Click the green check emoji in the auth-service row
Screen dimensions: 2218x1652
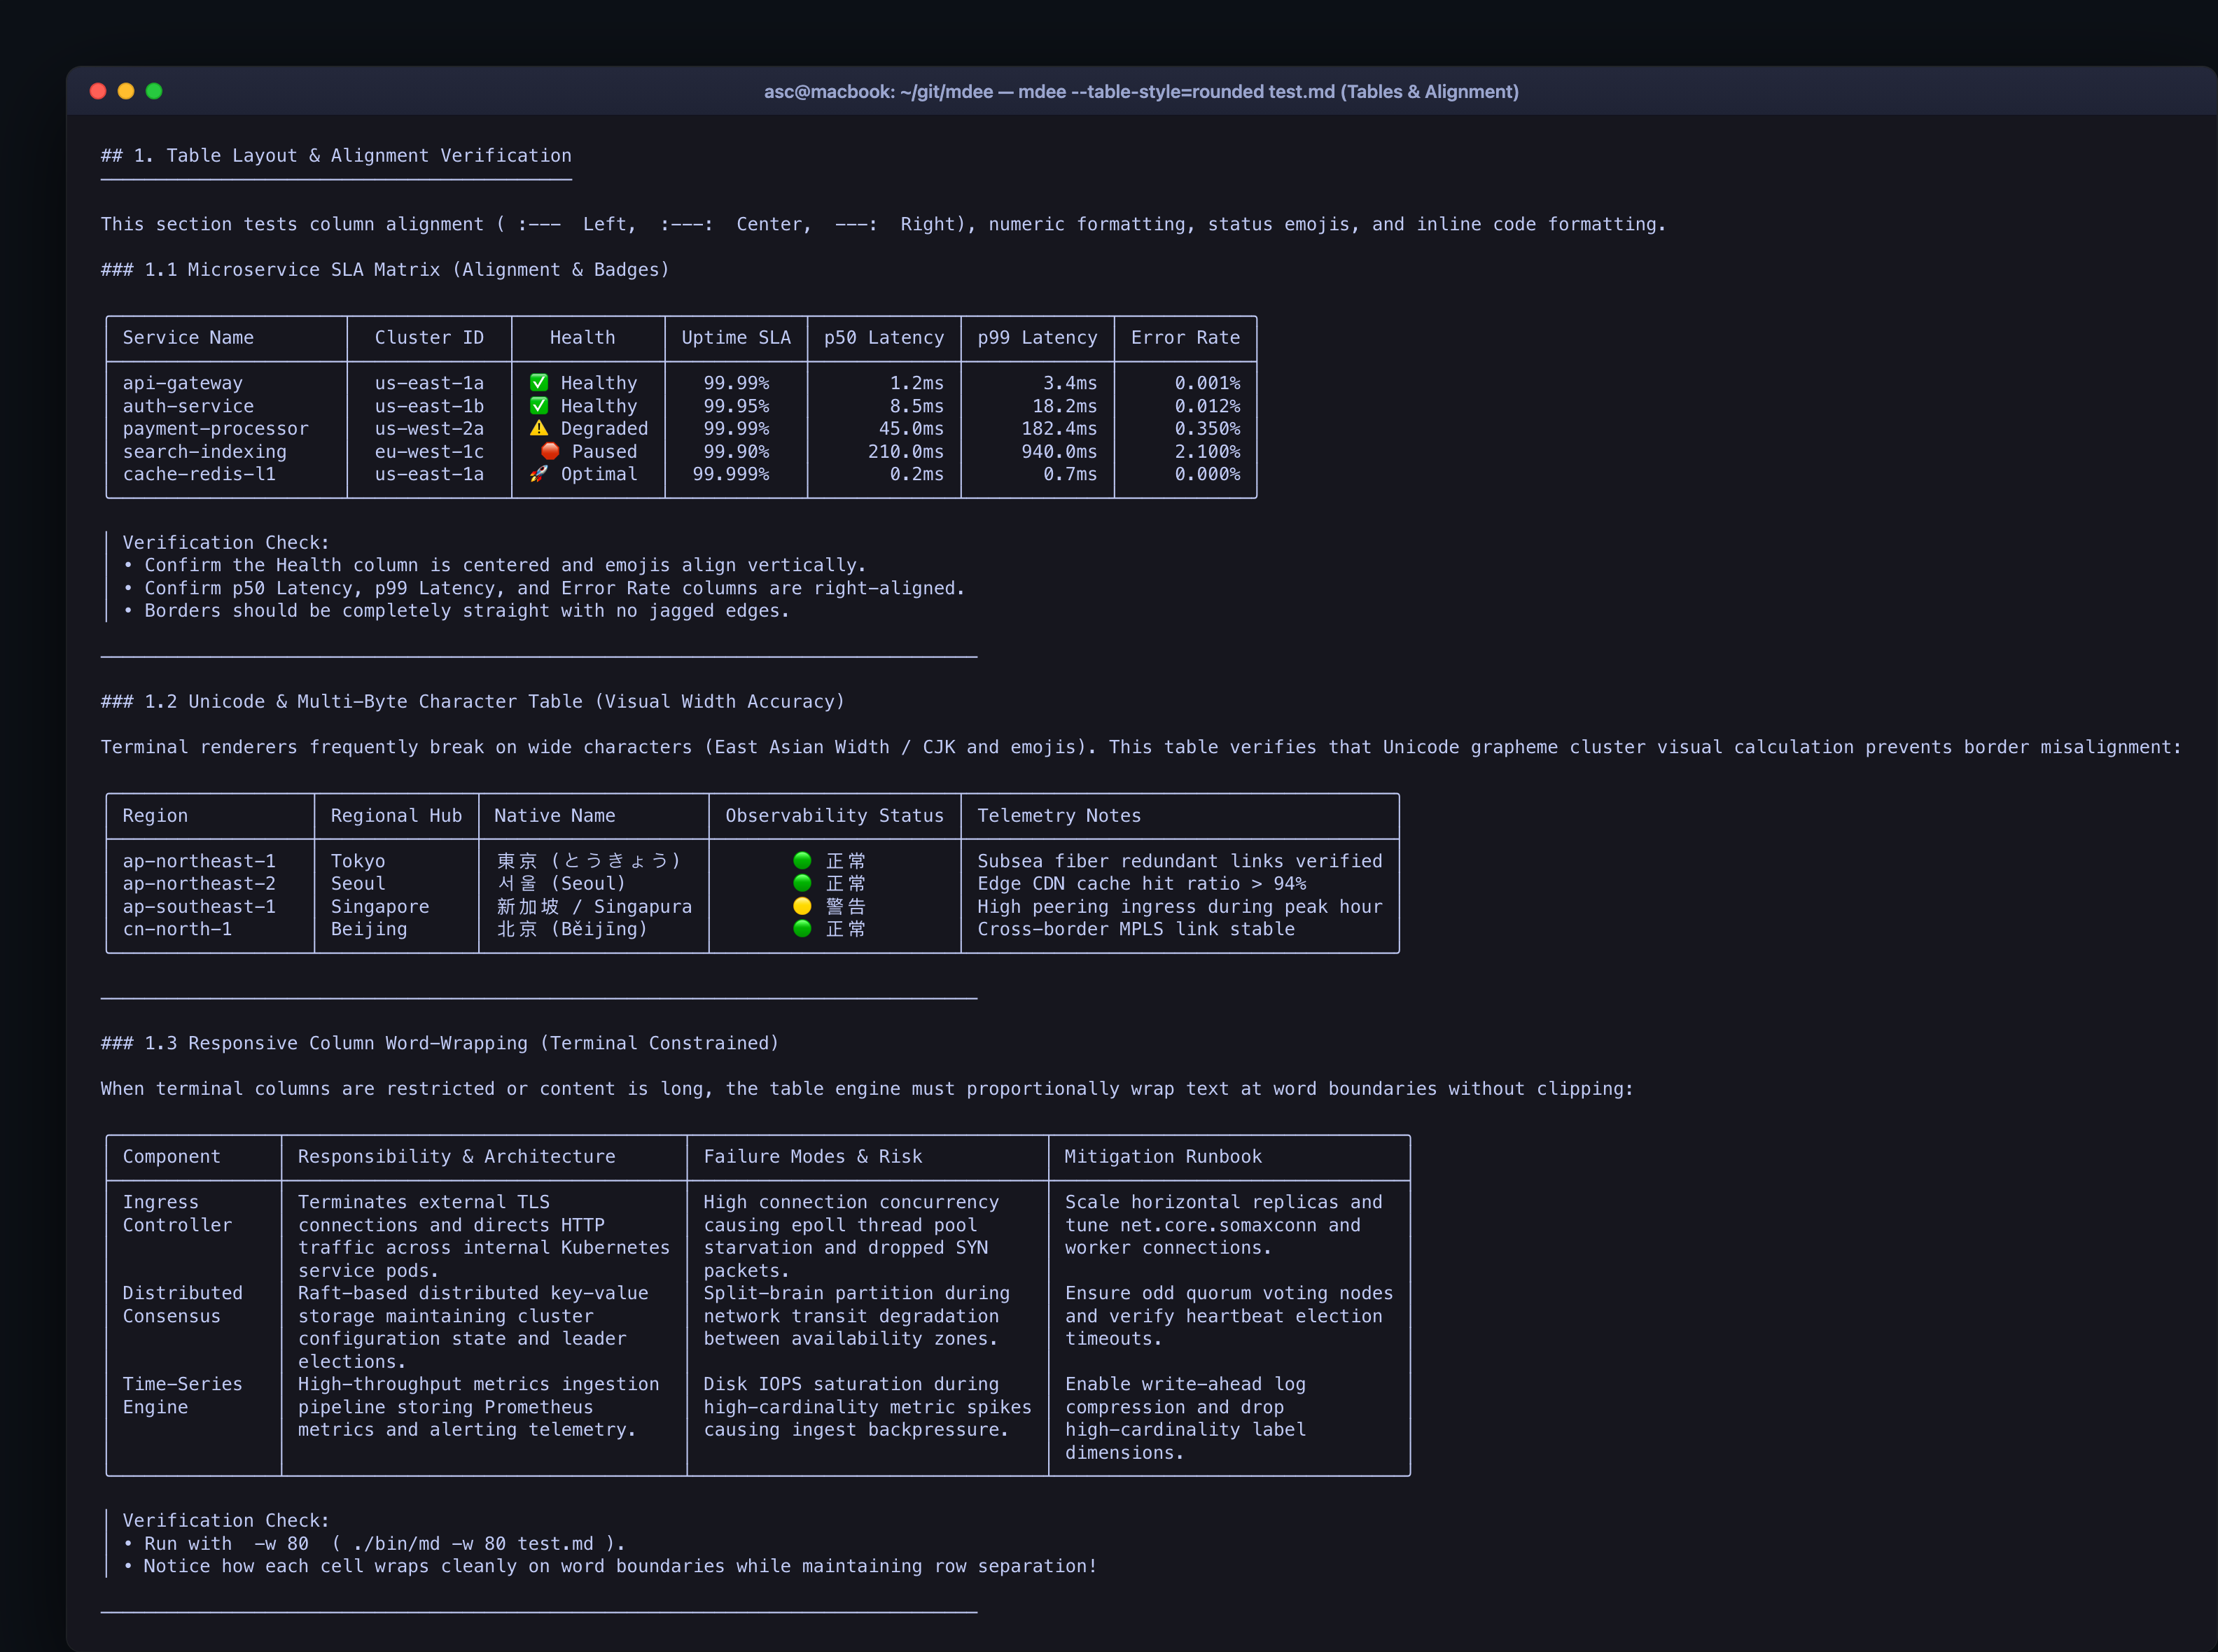539,406
